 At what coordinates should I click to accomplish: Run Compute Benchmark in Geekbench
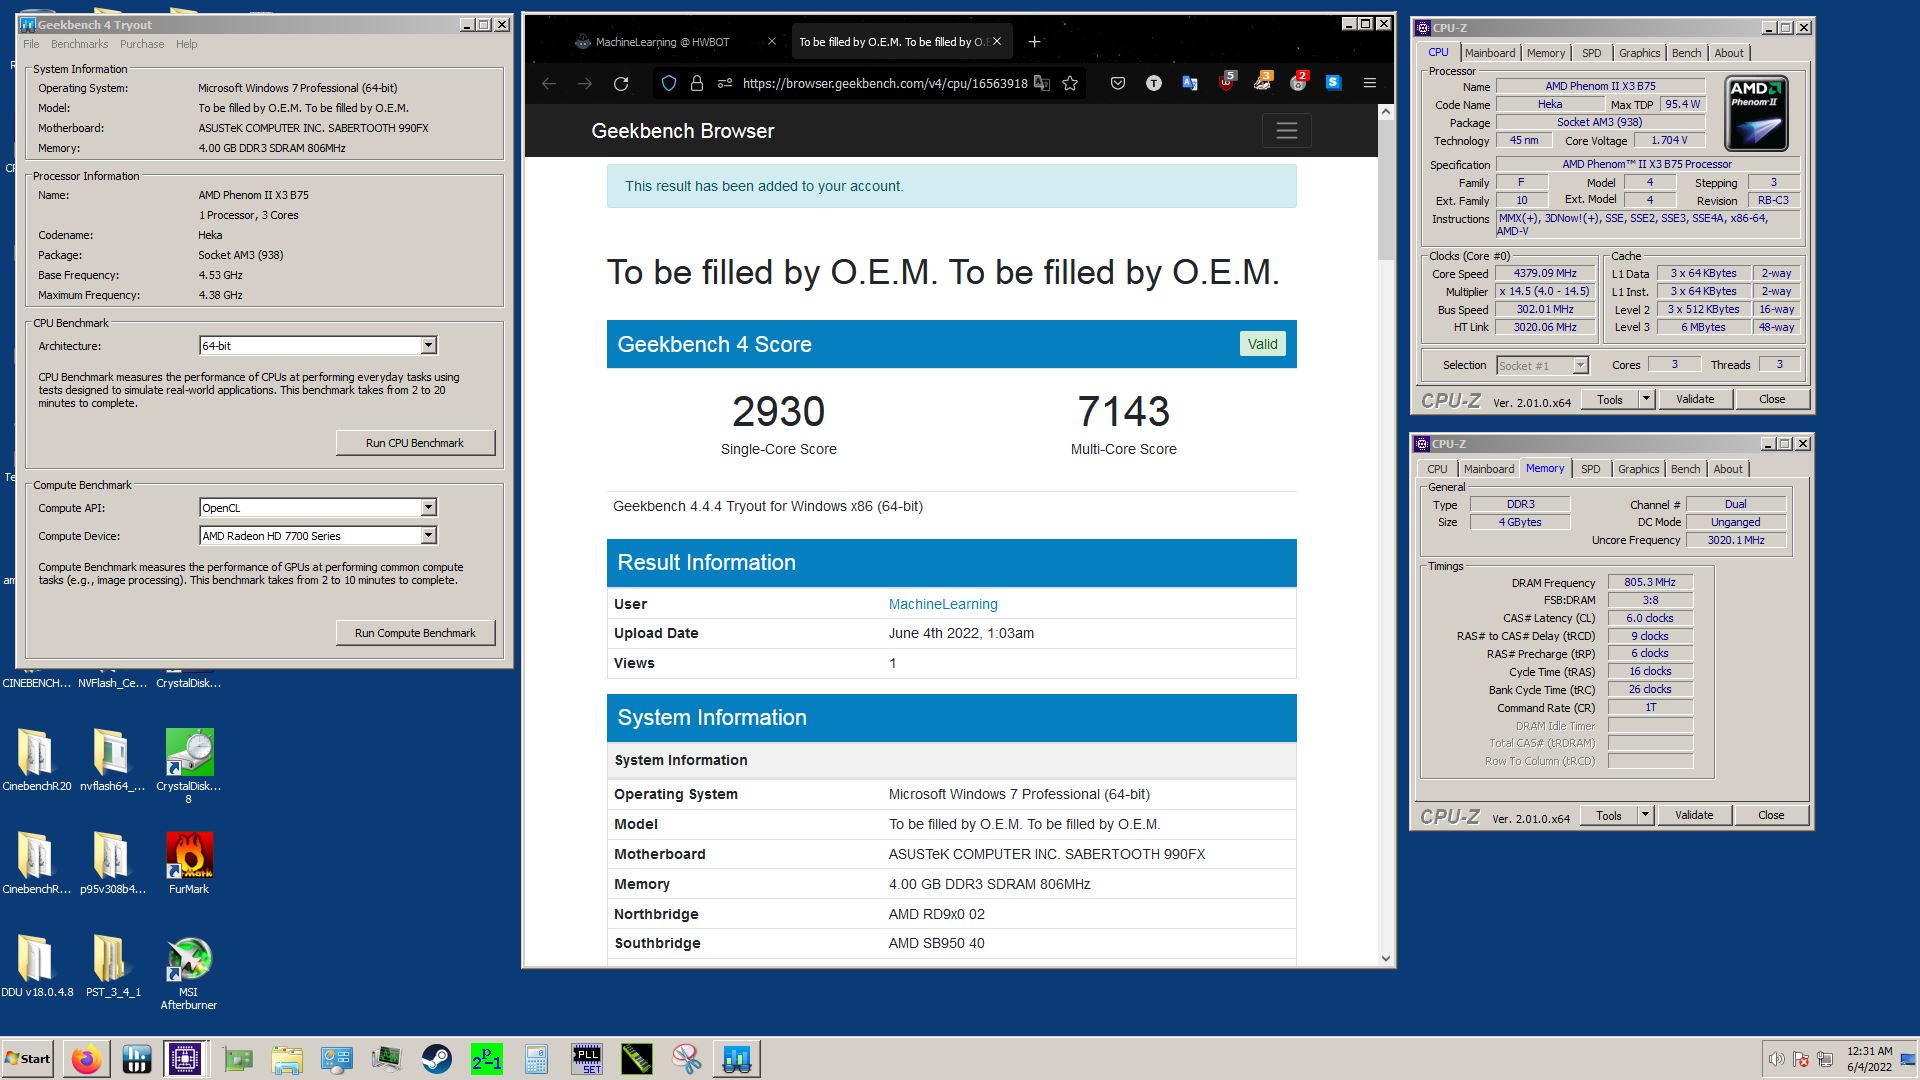[x=415, y=633]
